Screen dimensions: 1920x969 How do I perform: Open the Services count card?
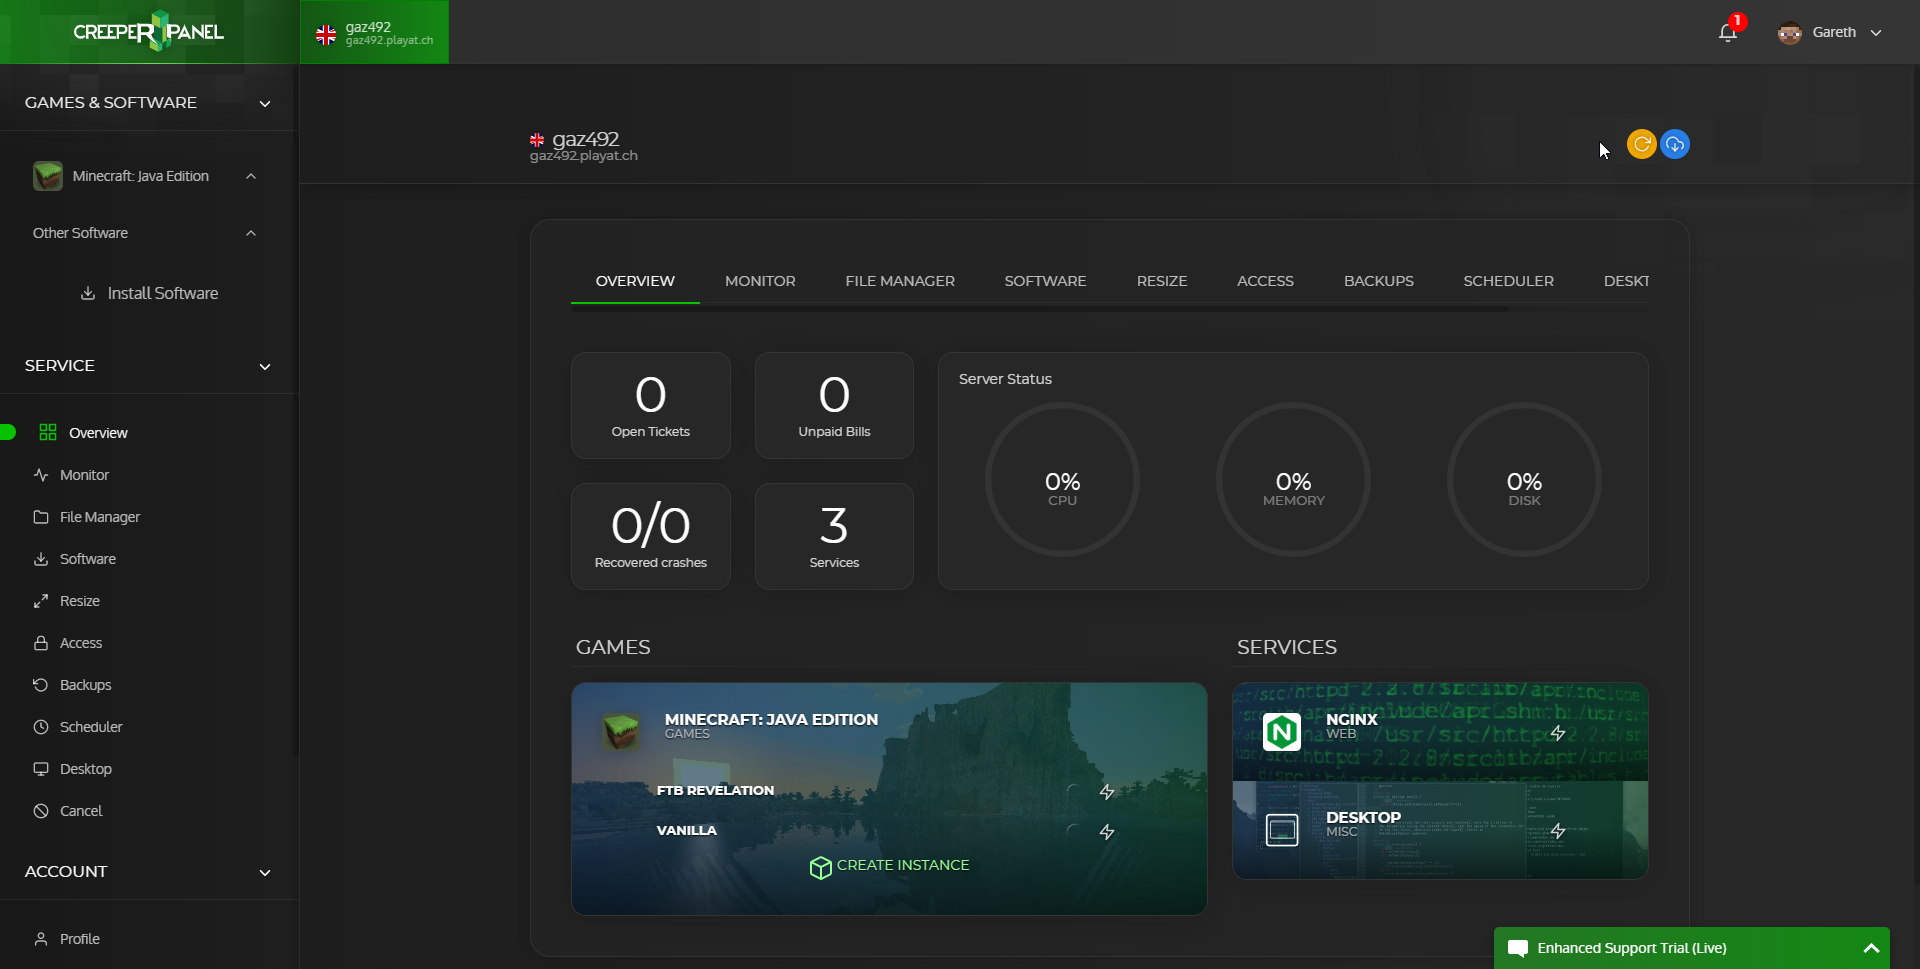point(834,536)
